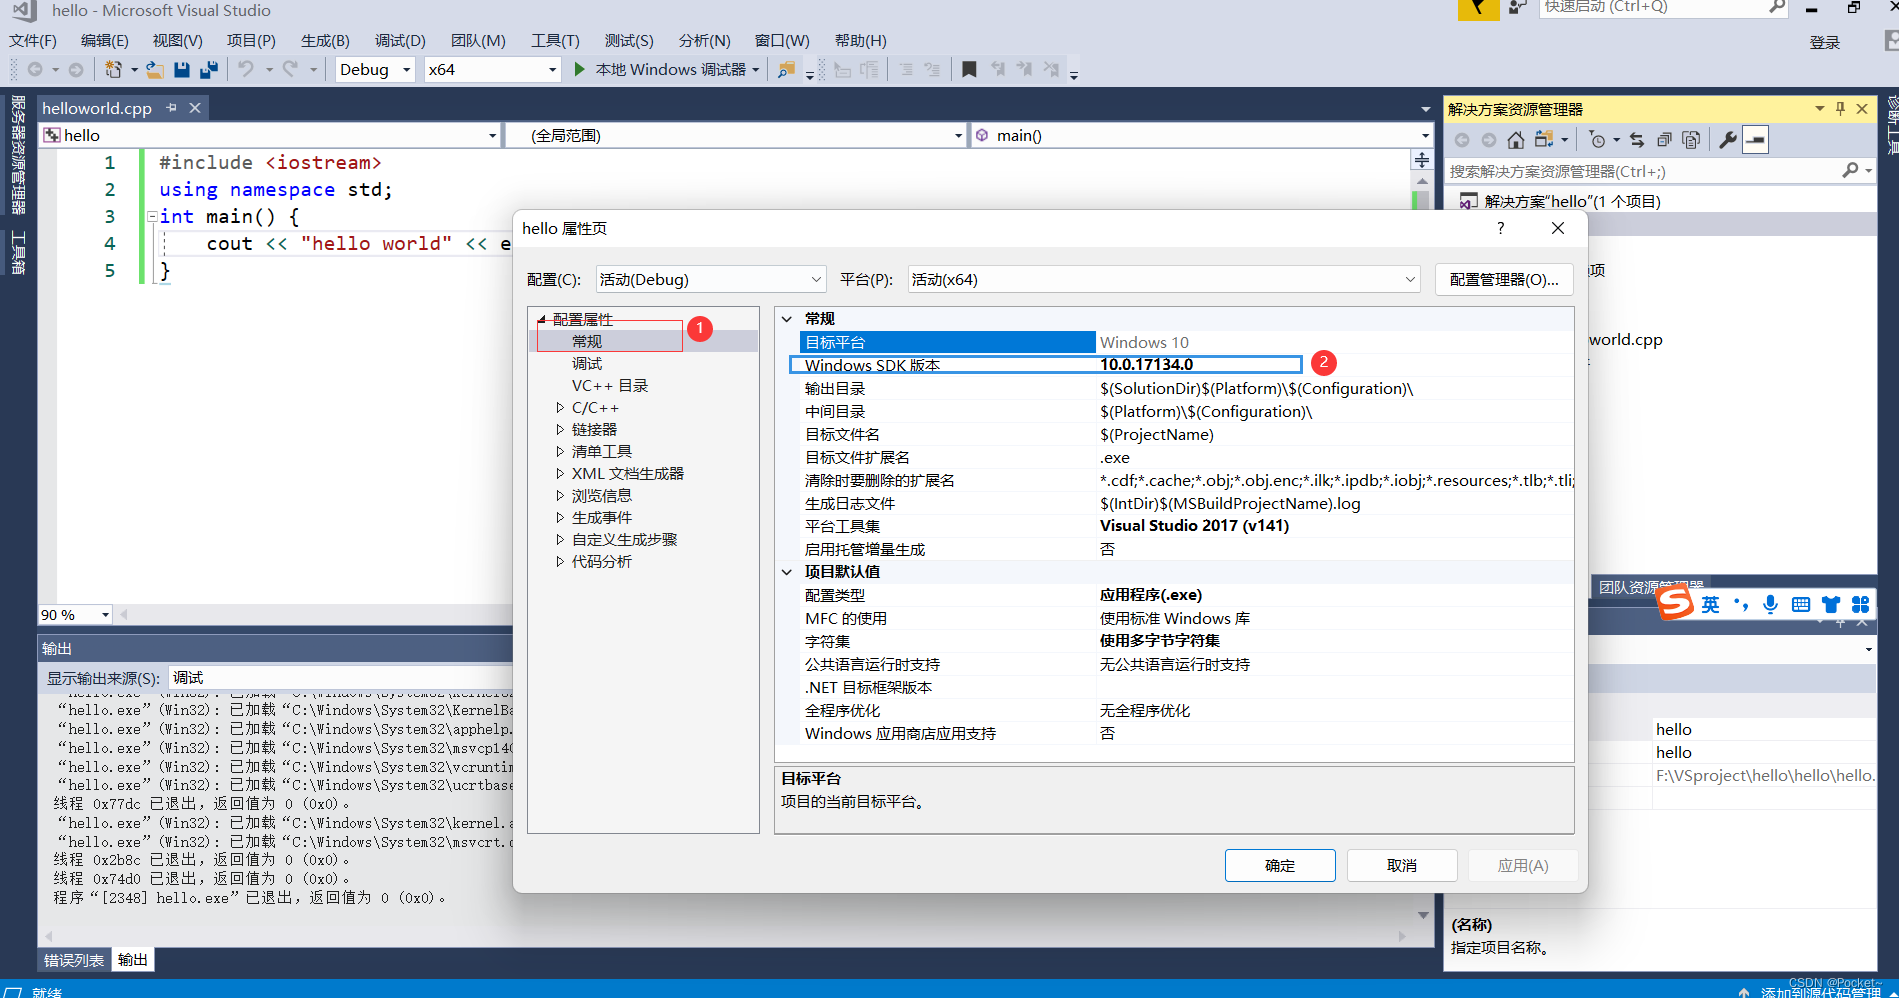Switch to the 错误列表 tab
Viewport: 1899px width, 998px height.
[x=74, y=960]
